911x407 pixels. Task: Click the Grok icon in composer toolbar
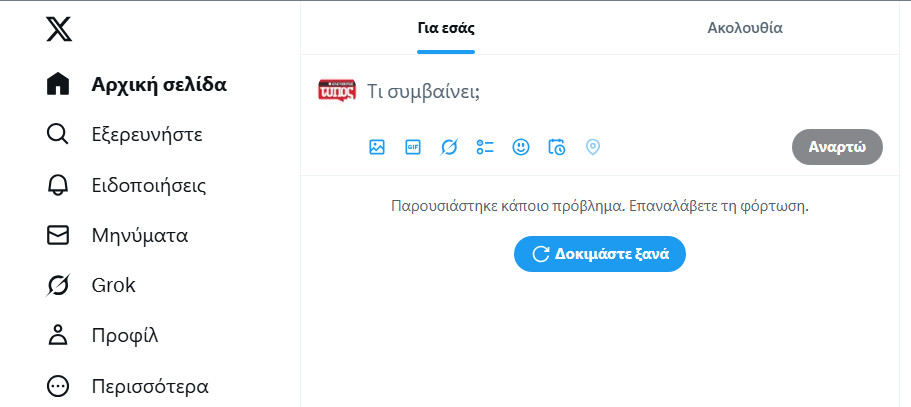coord(449,147)
